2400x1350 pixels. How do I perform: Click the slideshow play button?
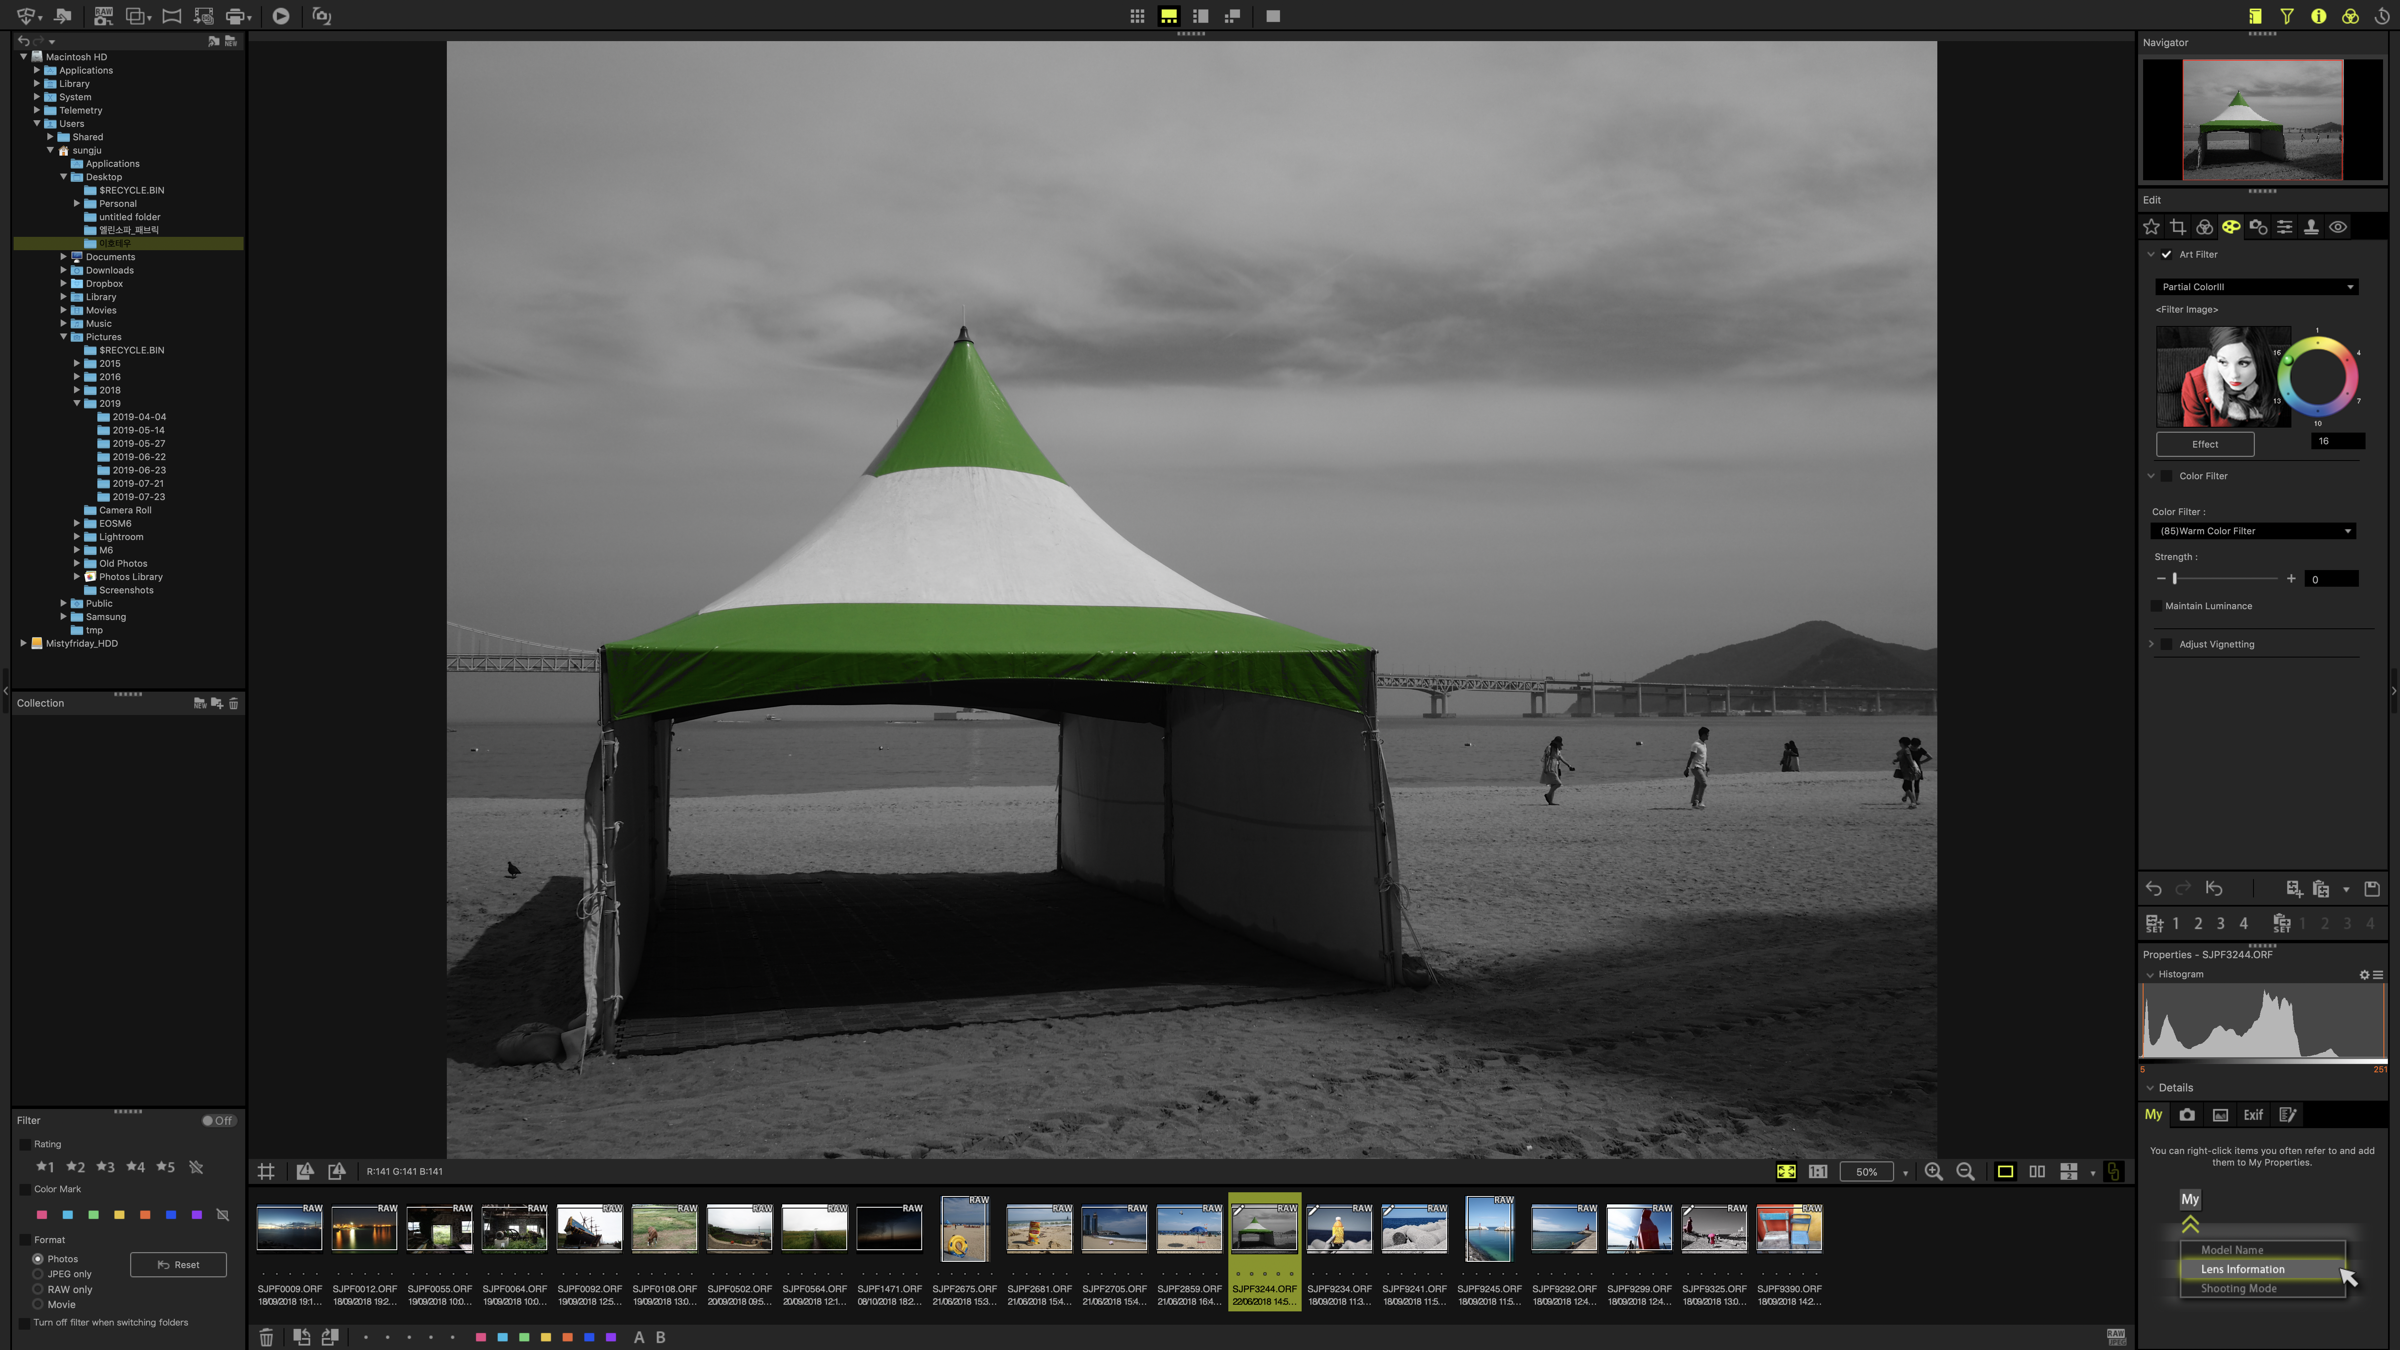pyautogui.click(x=281, y=16)
